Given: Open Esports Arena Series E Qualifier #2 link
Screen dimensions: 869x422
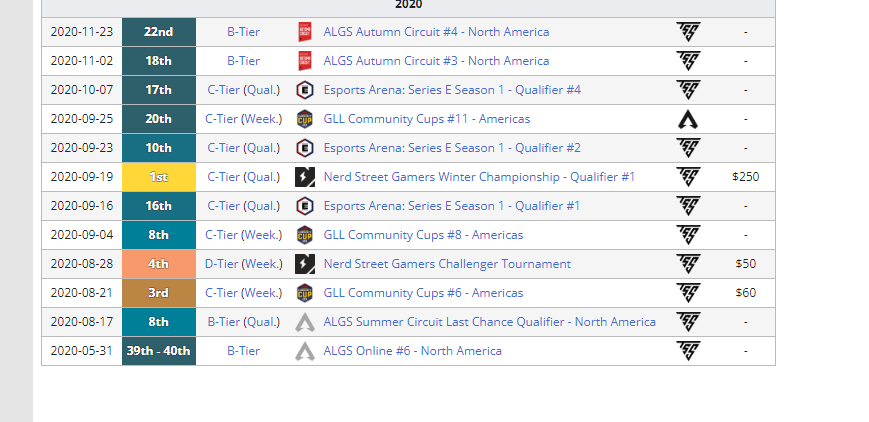Looking at the screenshot, I should 452,148.
